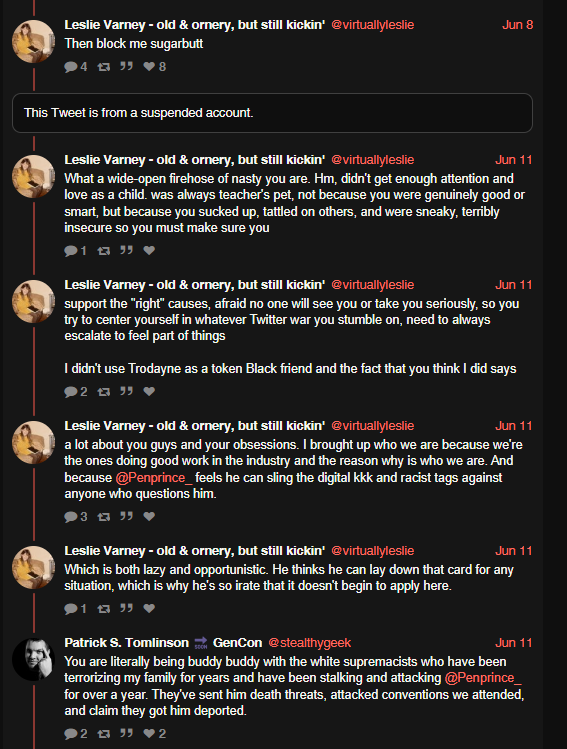Quote the "wide-open firehose of nasty" tweet

pos(126,250)
